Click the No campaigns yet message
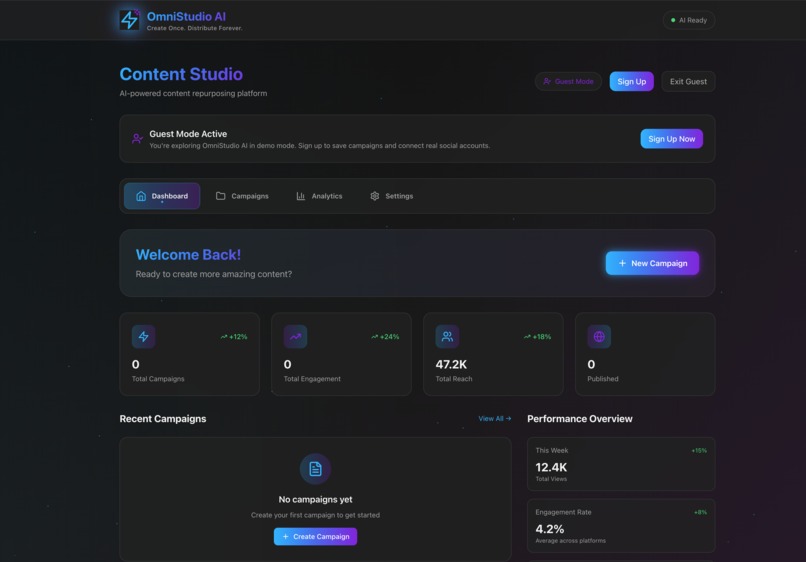The image size is (806, 562). (x=315, y=499)
